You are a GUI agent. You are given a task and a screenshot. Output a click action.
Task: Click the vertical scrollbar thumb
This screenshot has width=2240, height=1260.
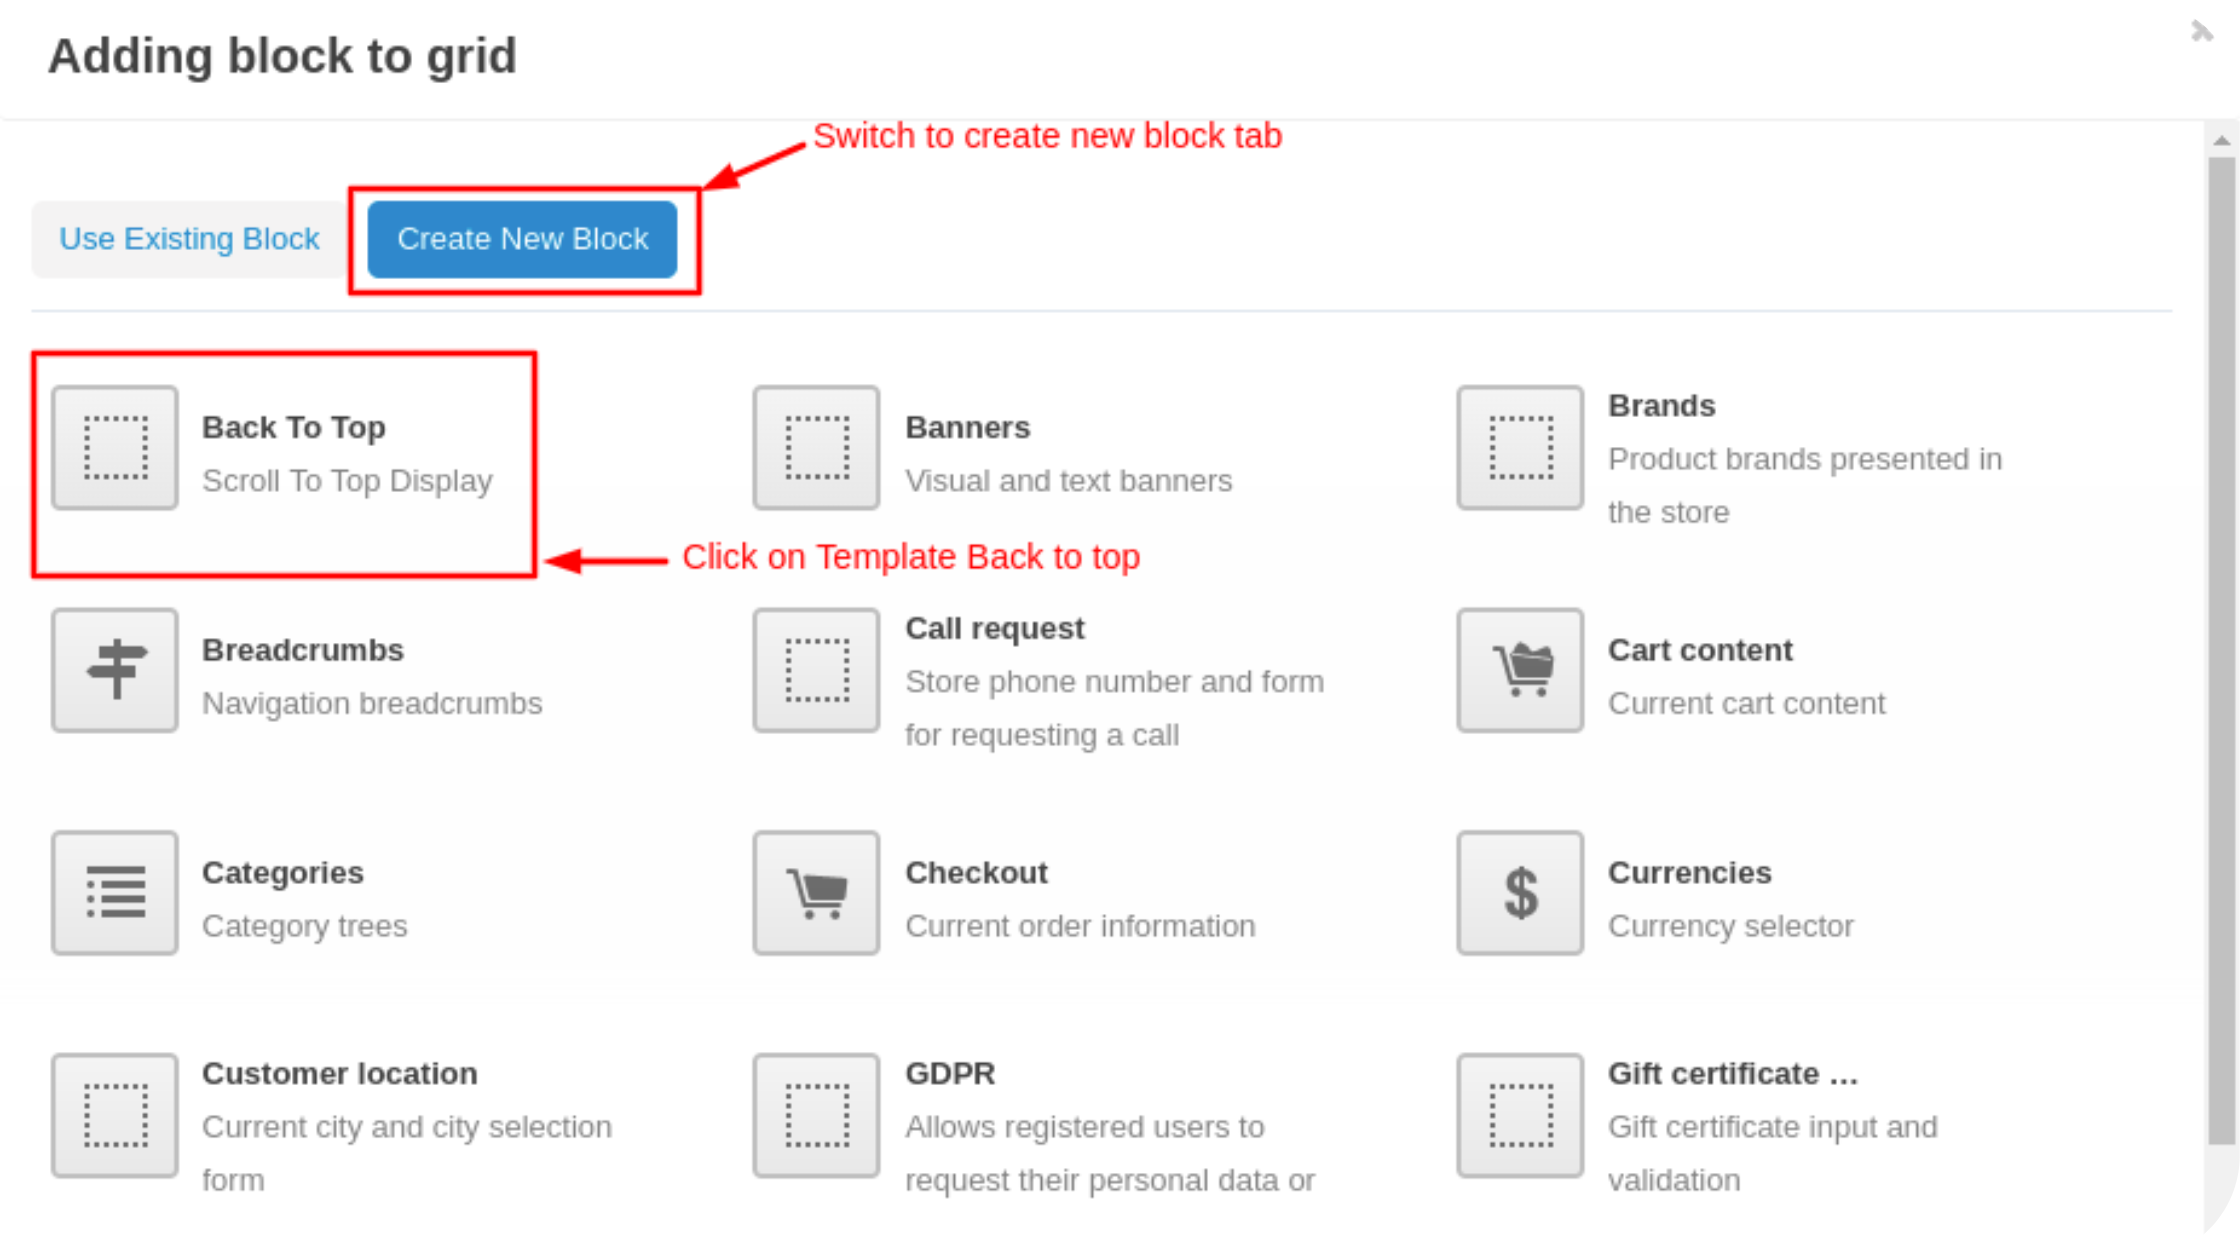pos(2222,650)
